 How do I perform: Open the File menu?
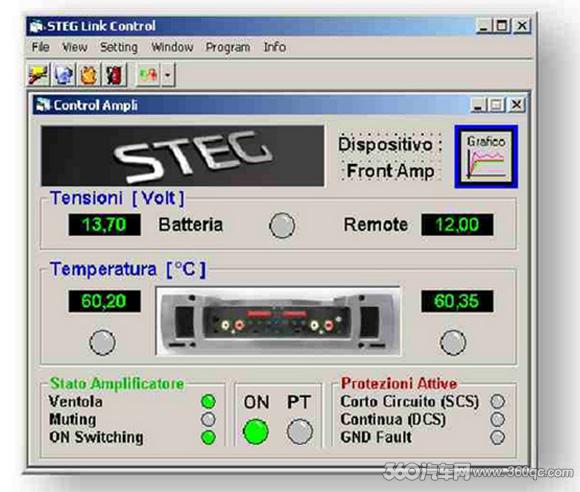tap(40, 47)
